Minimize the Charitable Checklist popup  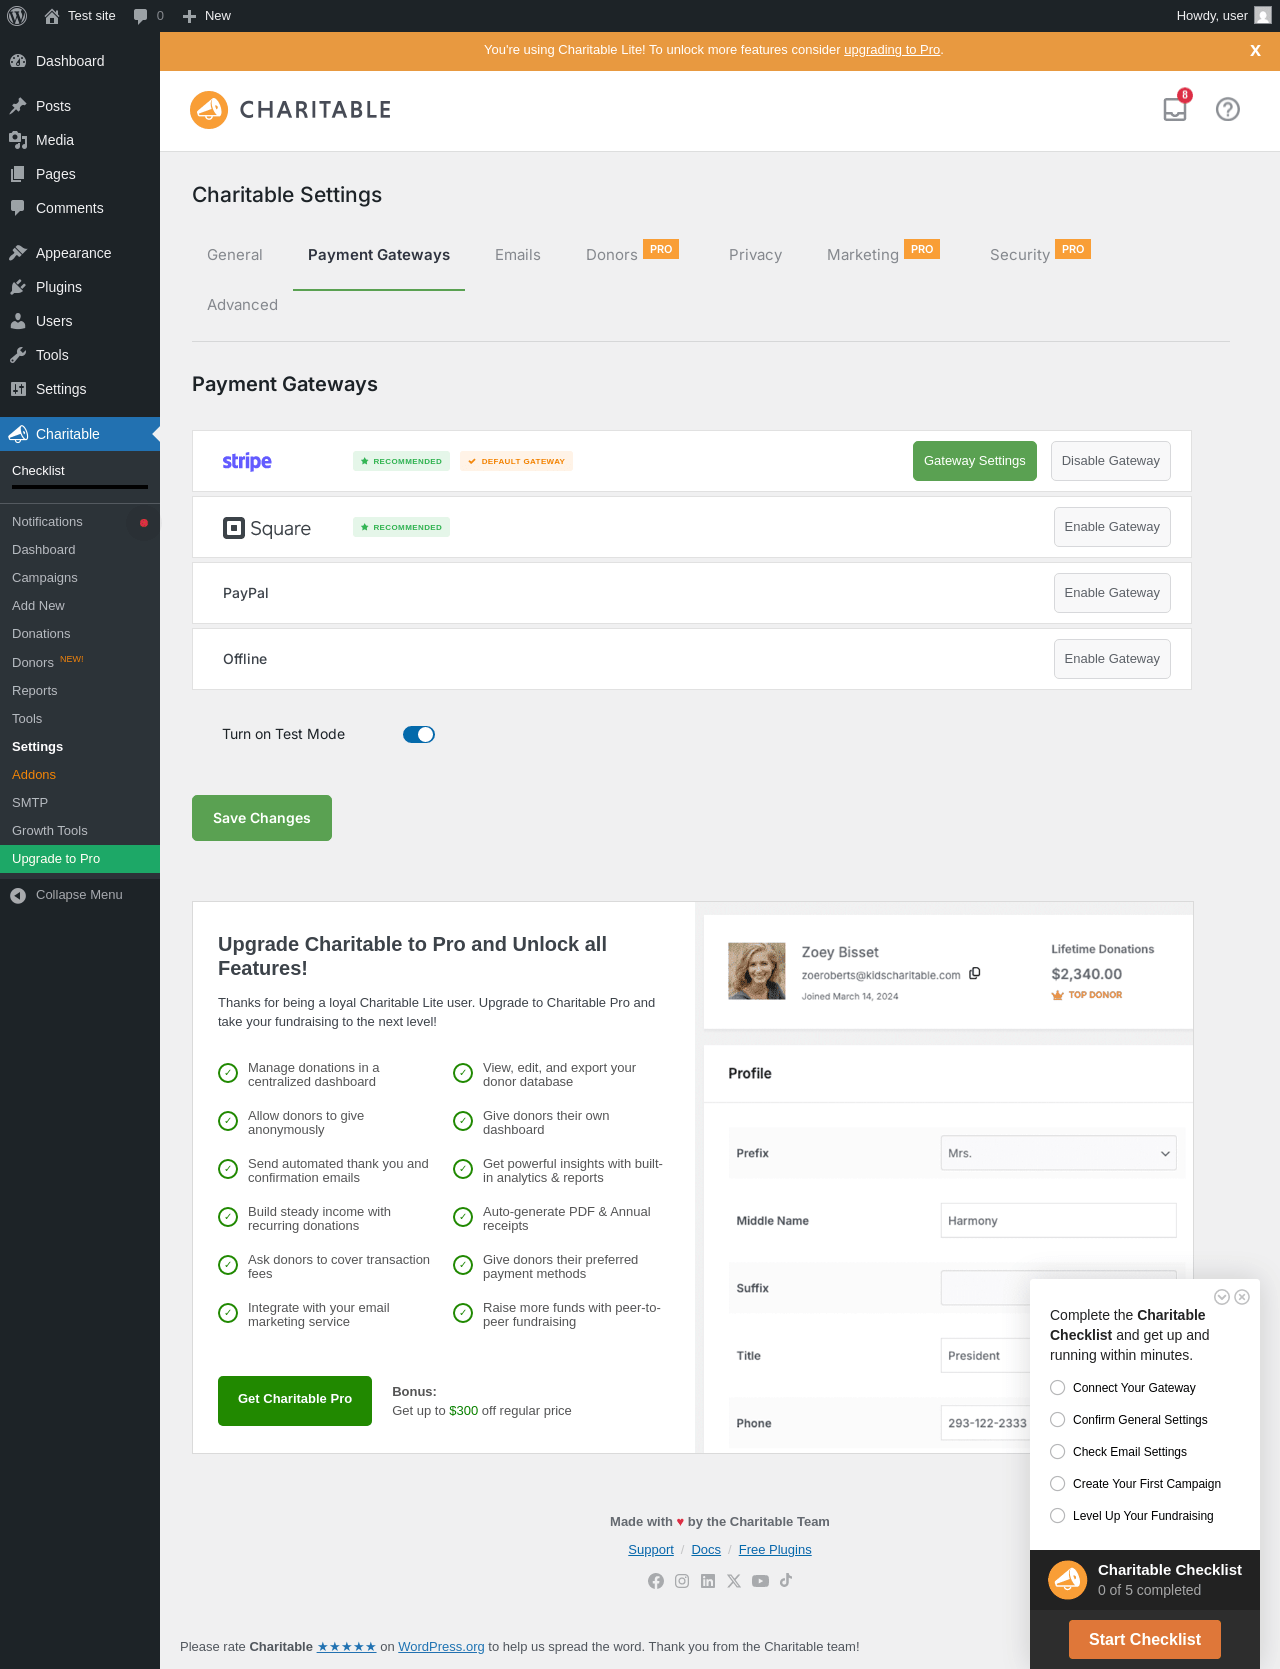1222,1297
